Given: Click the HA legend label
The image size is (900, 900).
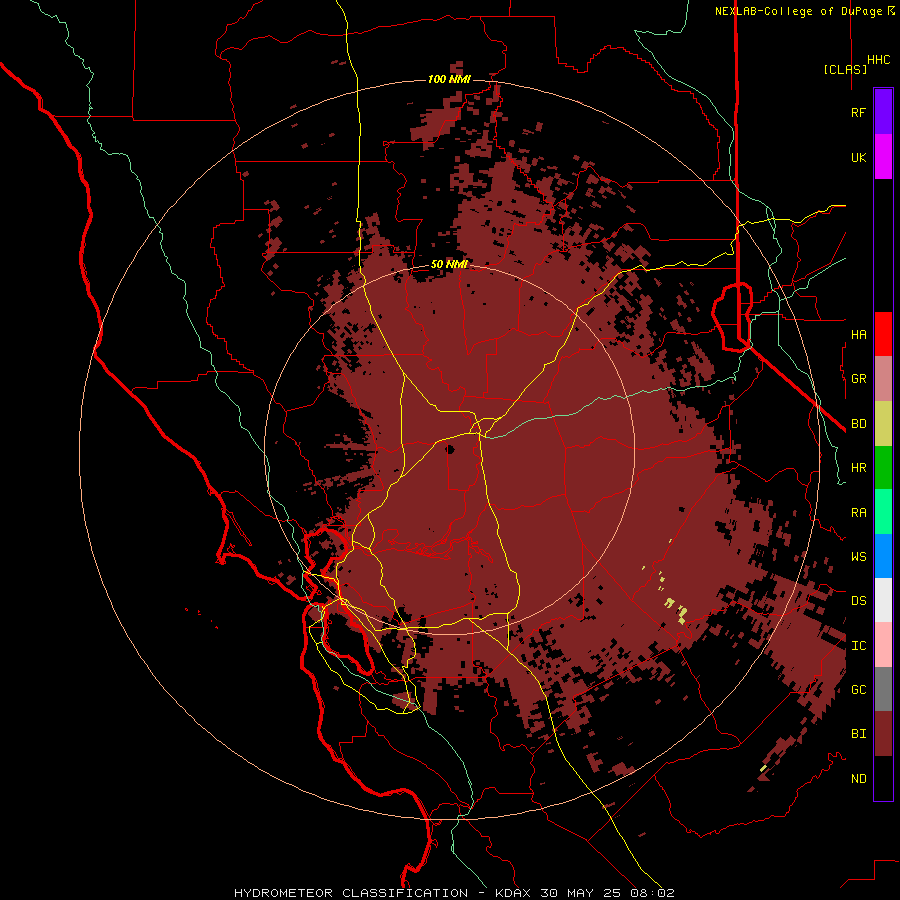Looking at the screenshot, I should click(x=858, y=335).
